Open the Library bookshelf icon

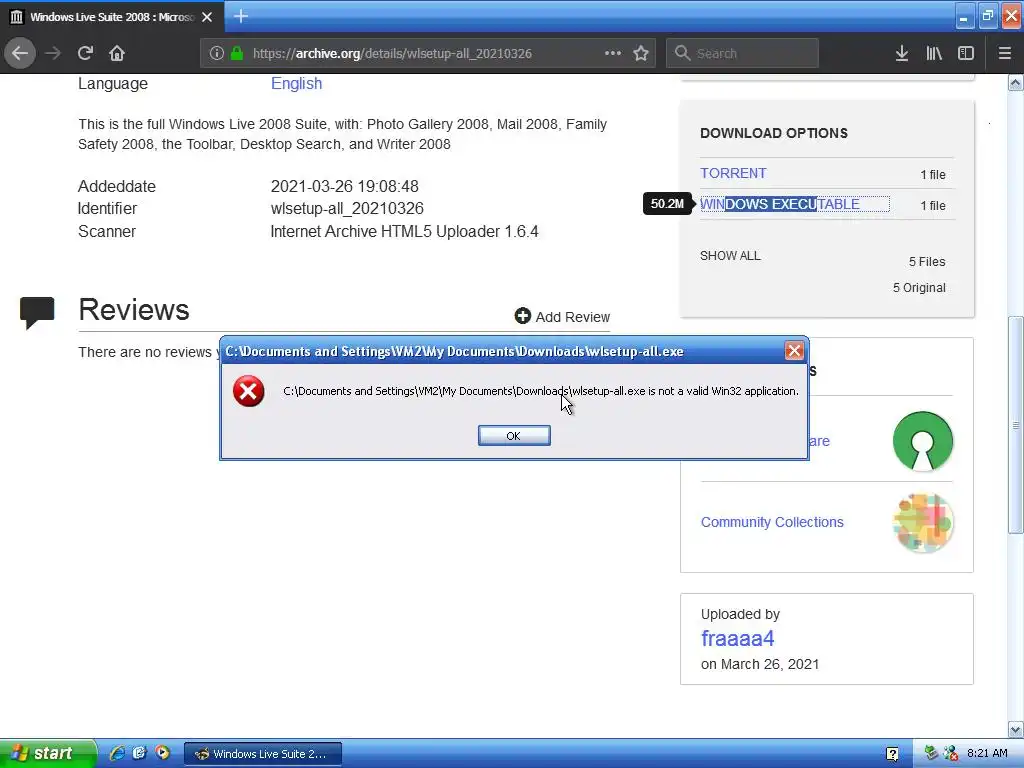click(x=934, y=53)
